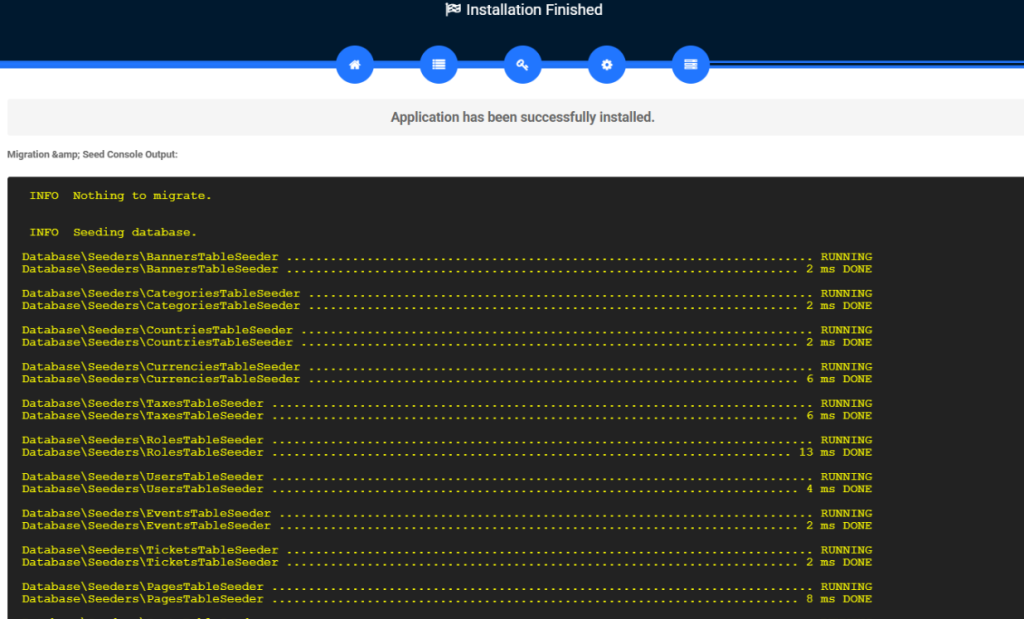Click the checkered flag icon in header

(453, 10)
